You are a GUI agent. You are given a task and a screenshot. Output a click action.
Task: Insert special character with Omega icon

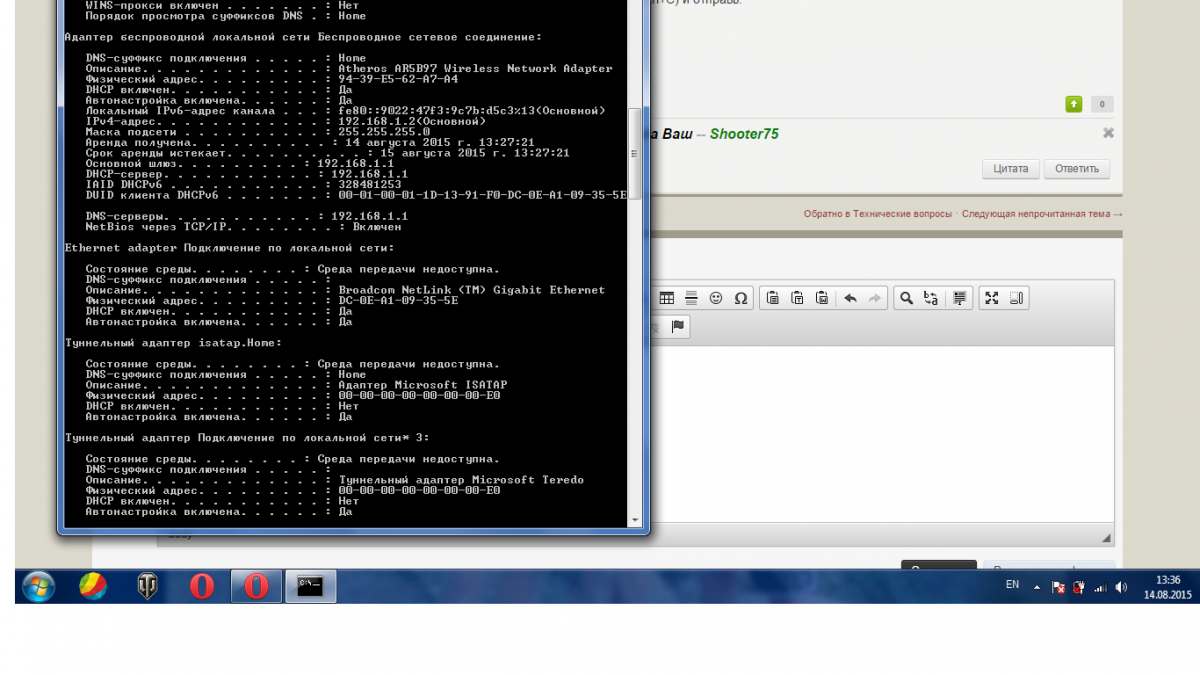tap(741, 298)
